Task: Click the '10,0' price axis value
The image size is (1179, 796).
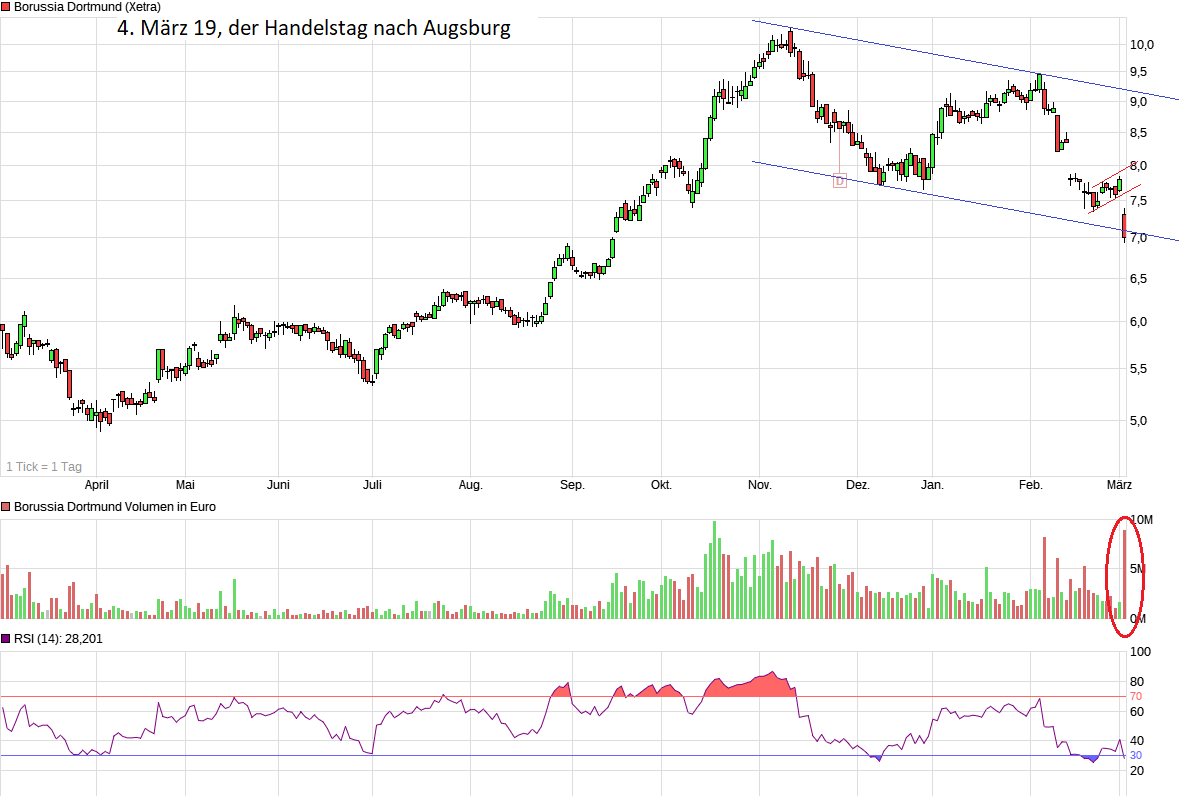Action: click(1142, 44)
